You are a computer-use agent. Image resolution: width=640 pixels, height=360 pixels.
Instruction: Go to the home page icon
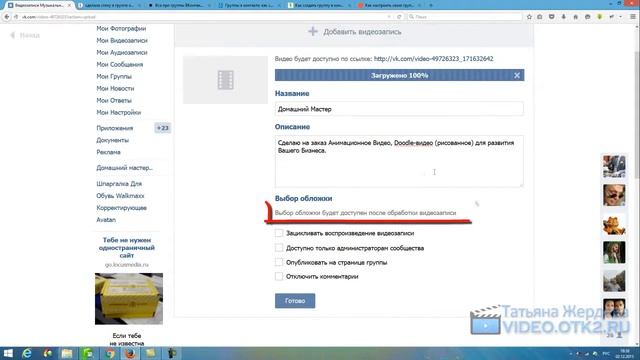pyautogui.click(x=576, y=17)
